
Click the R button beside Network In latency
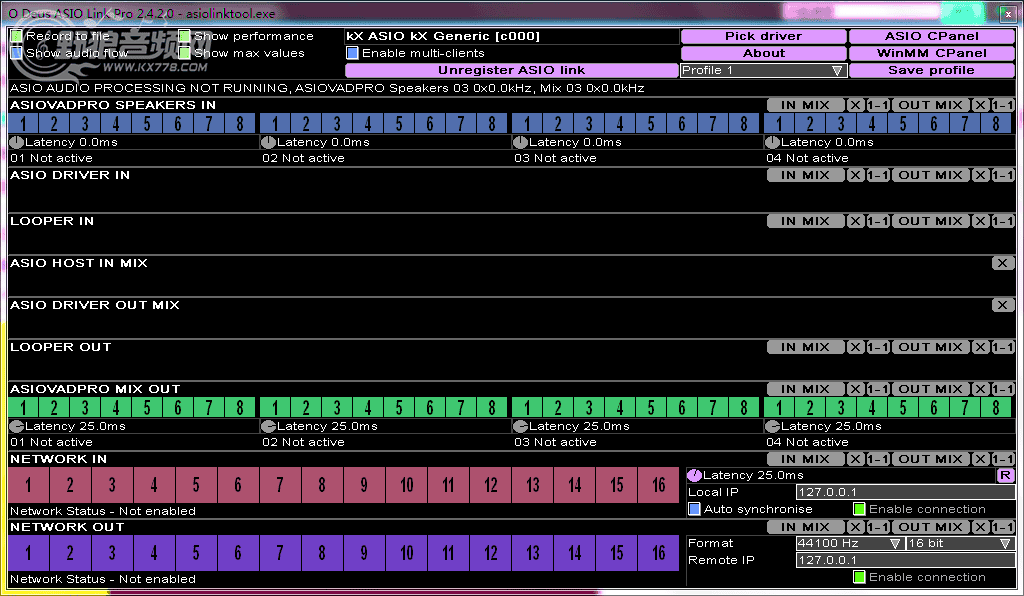(x=1005, y=475)
